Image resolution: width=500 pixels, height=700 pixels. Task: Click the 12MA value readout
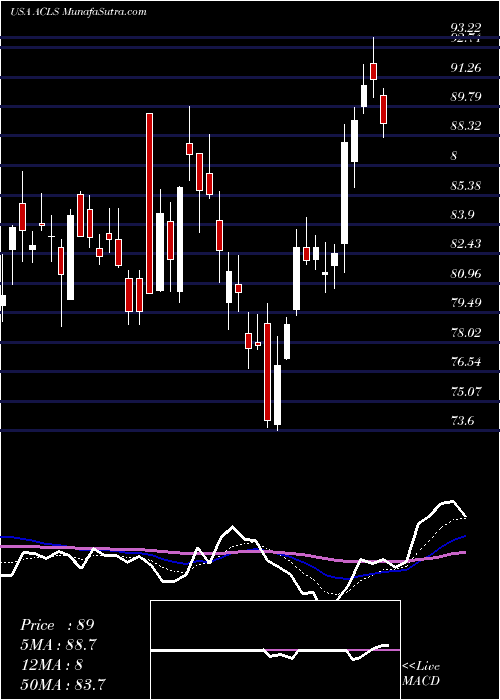pos(51,665)
